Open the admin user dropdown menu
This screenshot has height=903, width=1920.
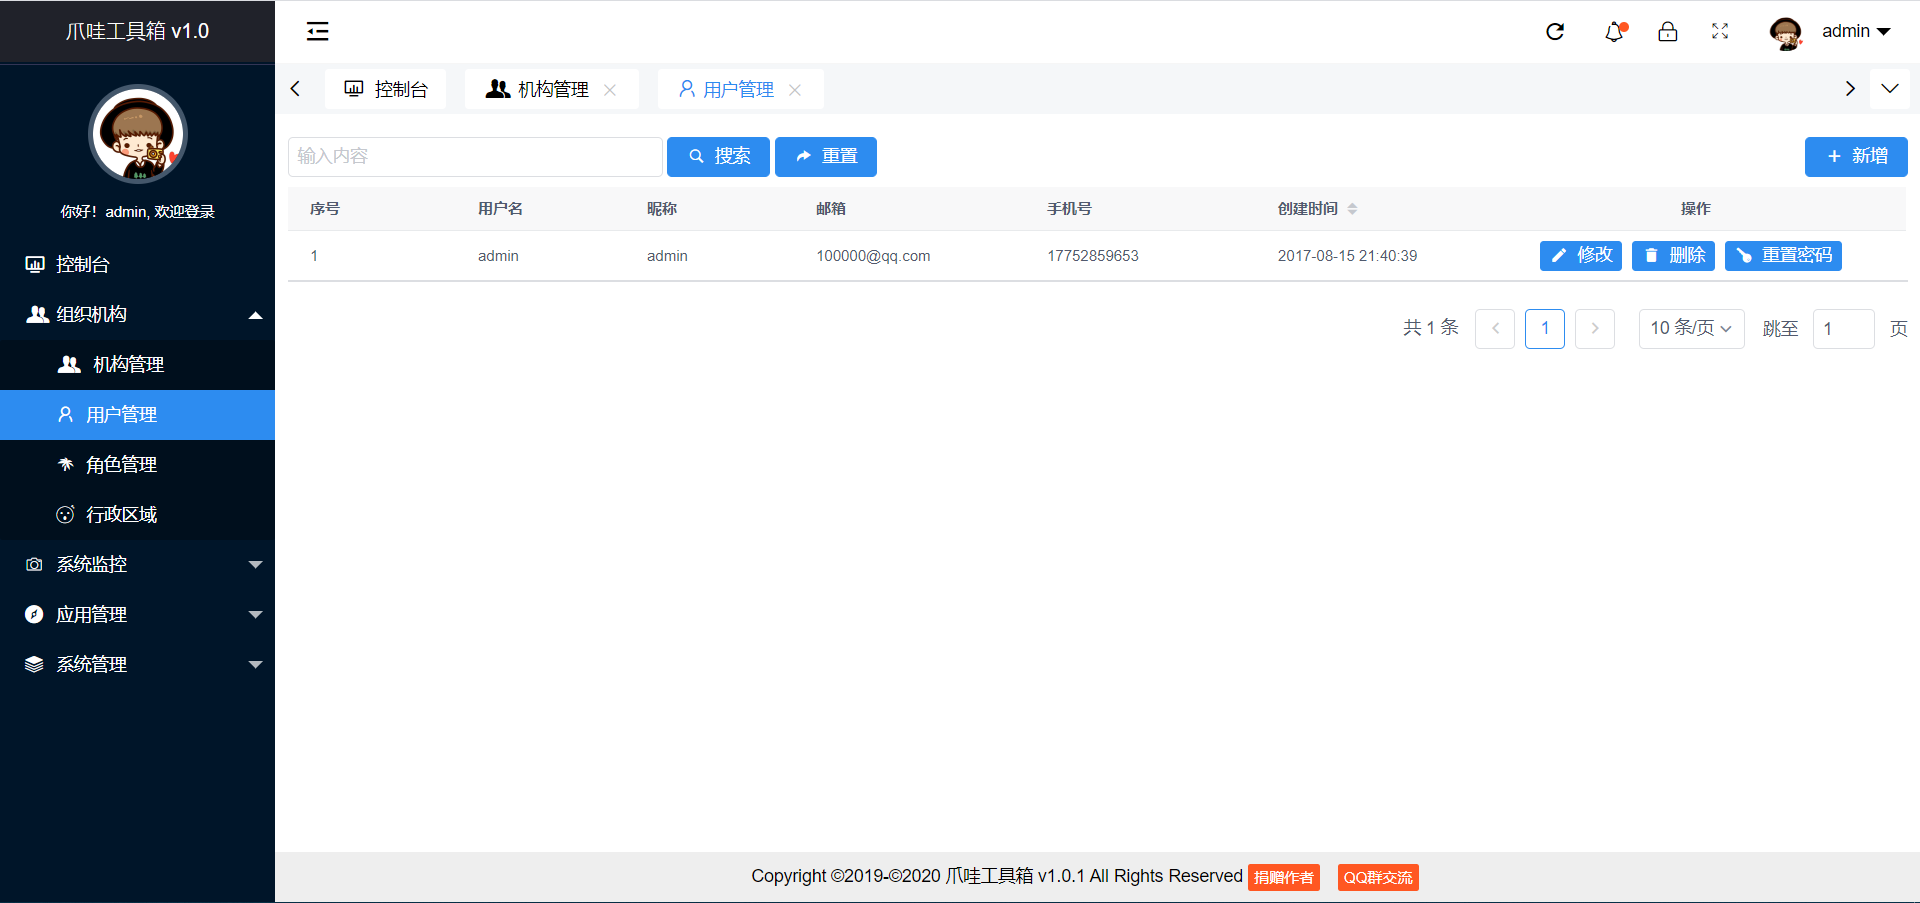[x=1855, y=31]
